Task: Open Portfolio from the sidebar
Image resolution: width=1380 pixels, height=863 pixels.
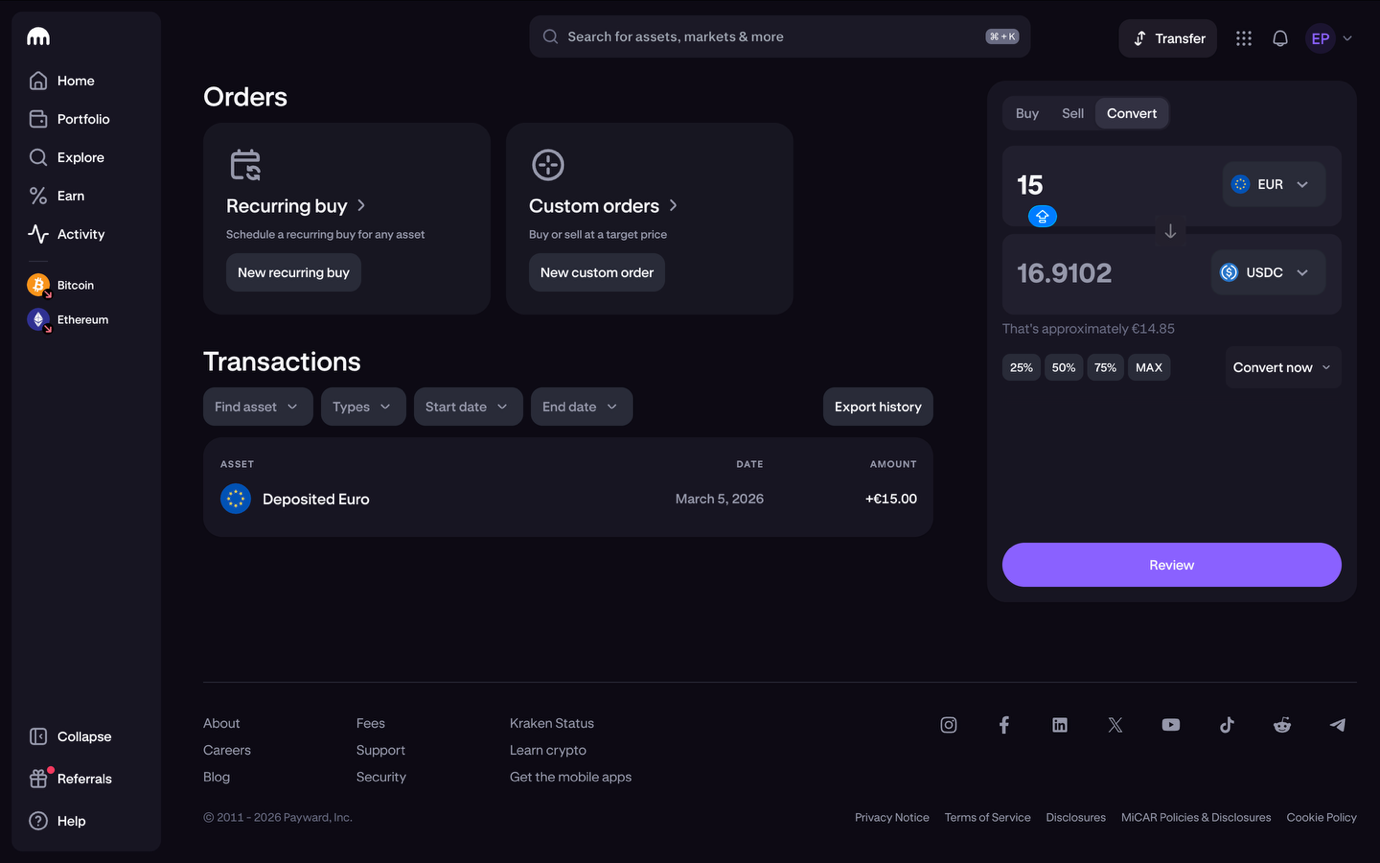Action: click(70, 119)
